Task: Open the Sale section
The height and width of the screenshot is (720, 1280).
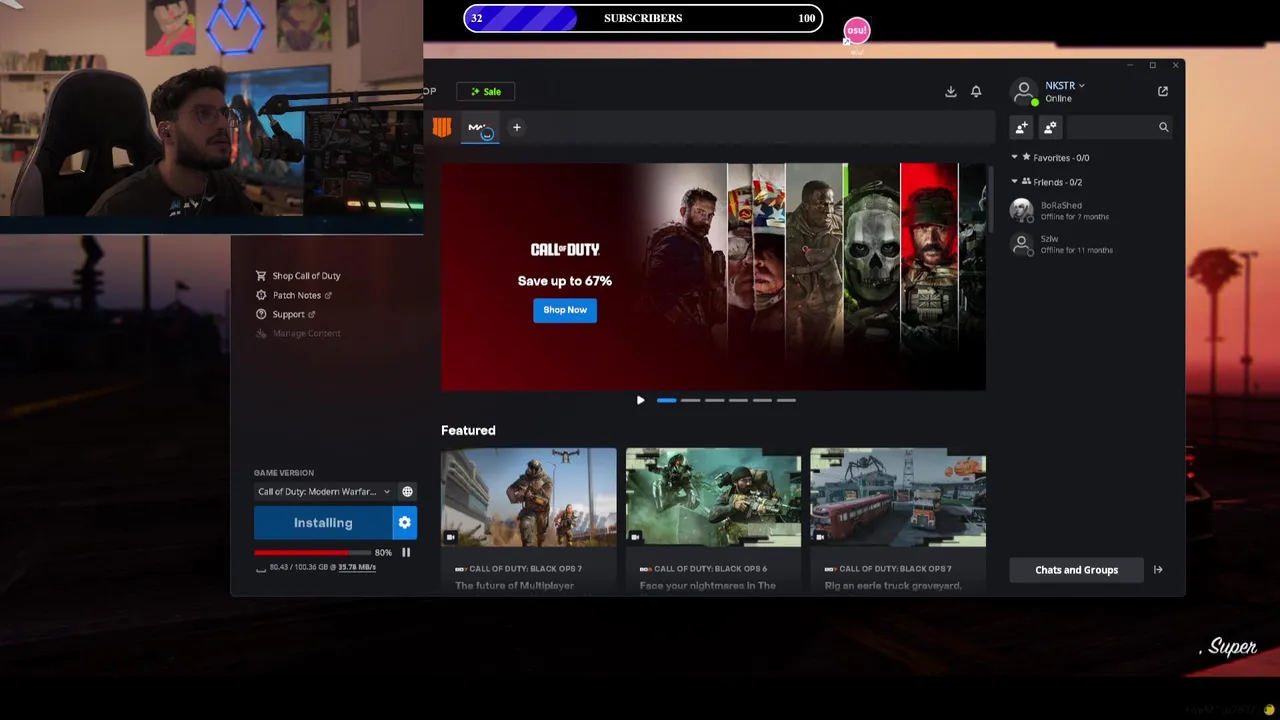Action: [487, 91]
